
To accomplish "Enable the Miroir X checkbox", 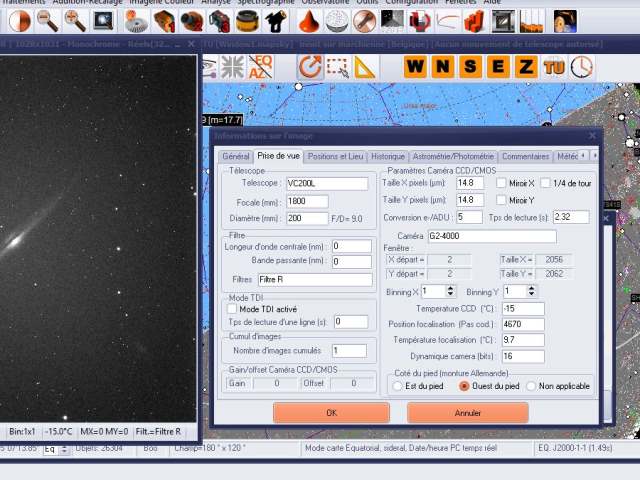I will 502,183.
